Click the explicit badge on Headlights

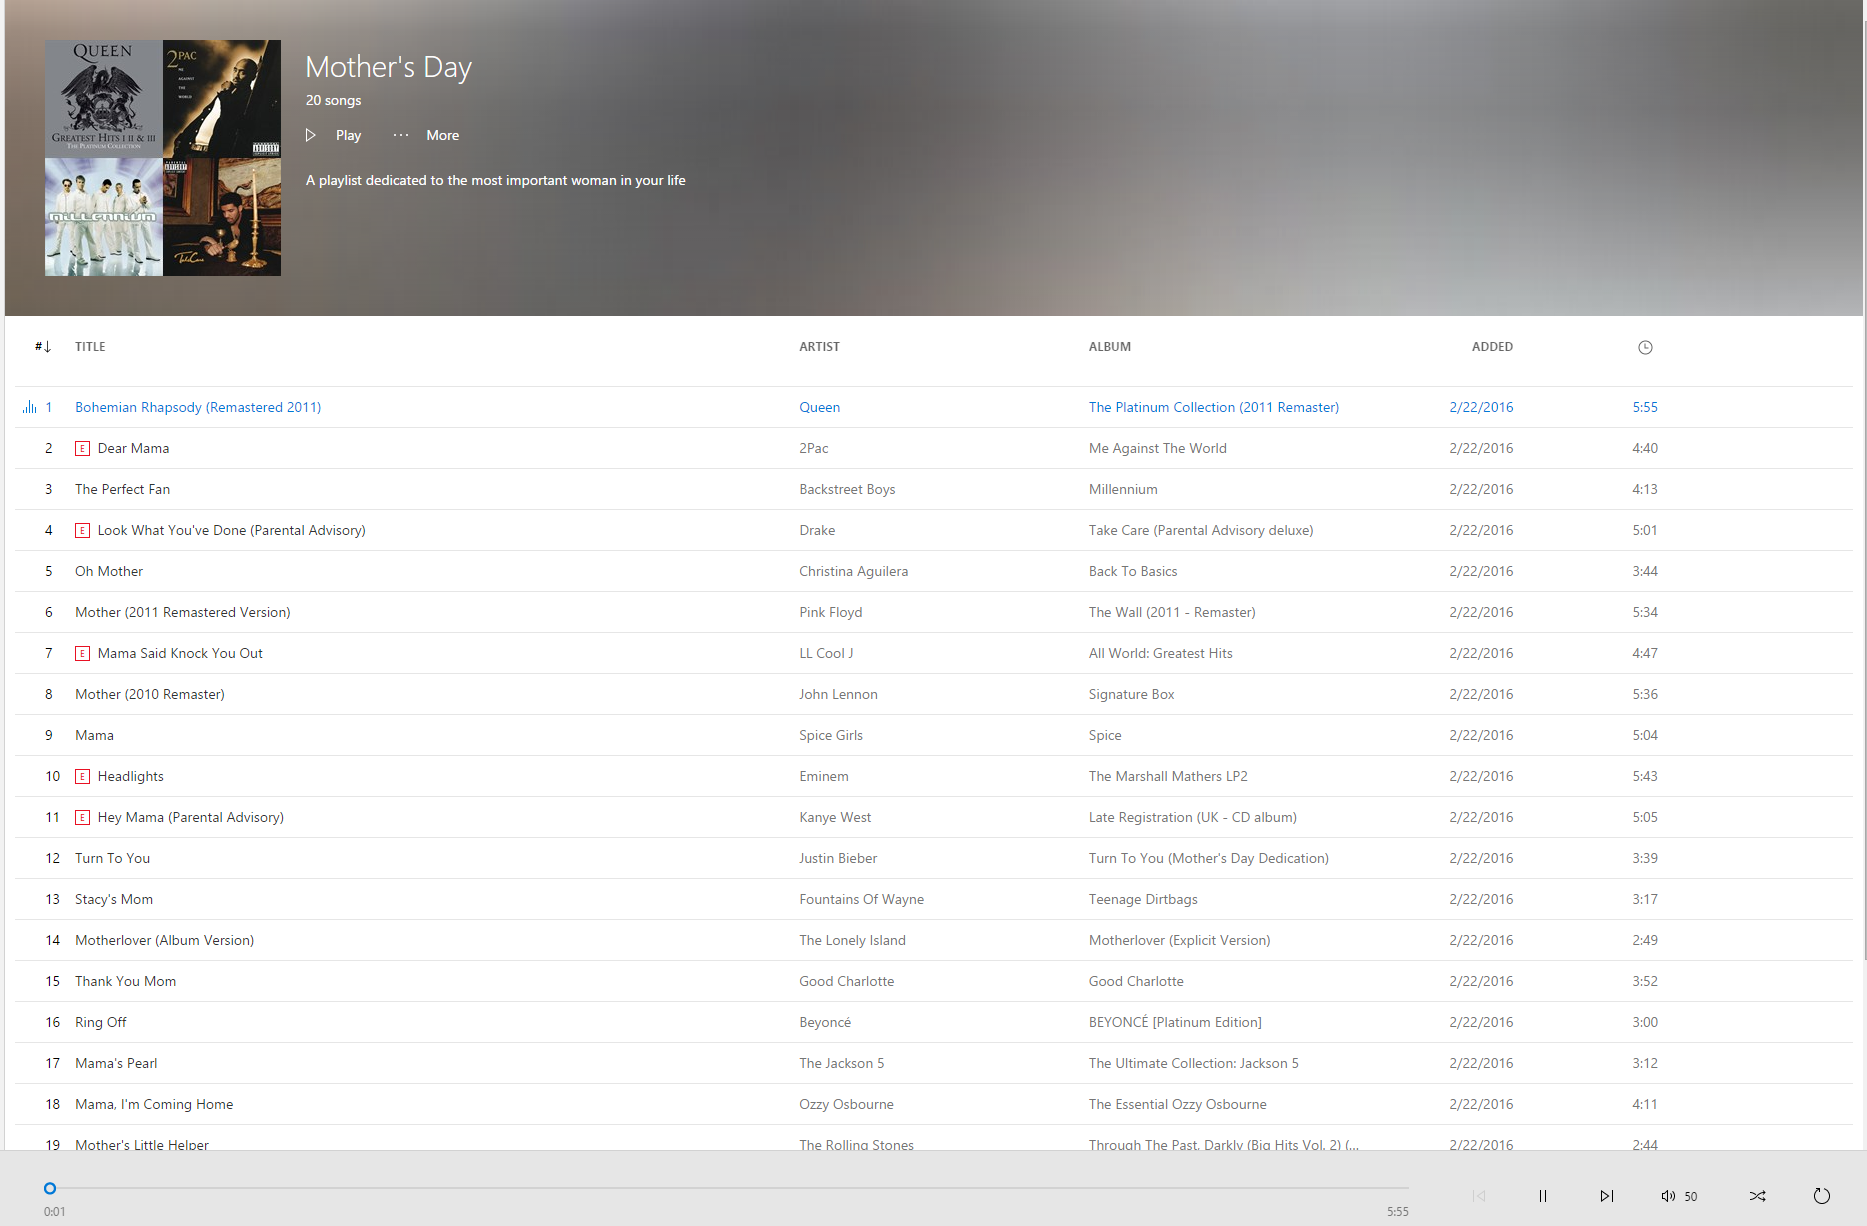83,777
